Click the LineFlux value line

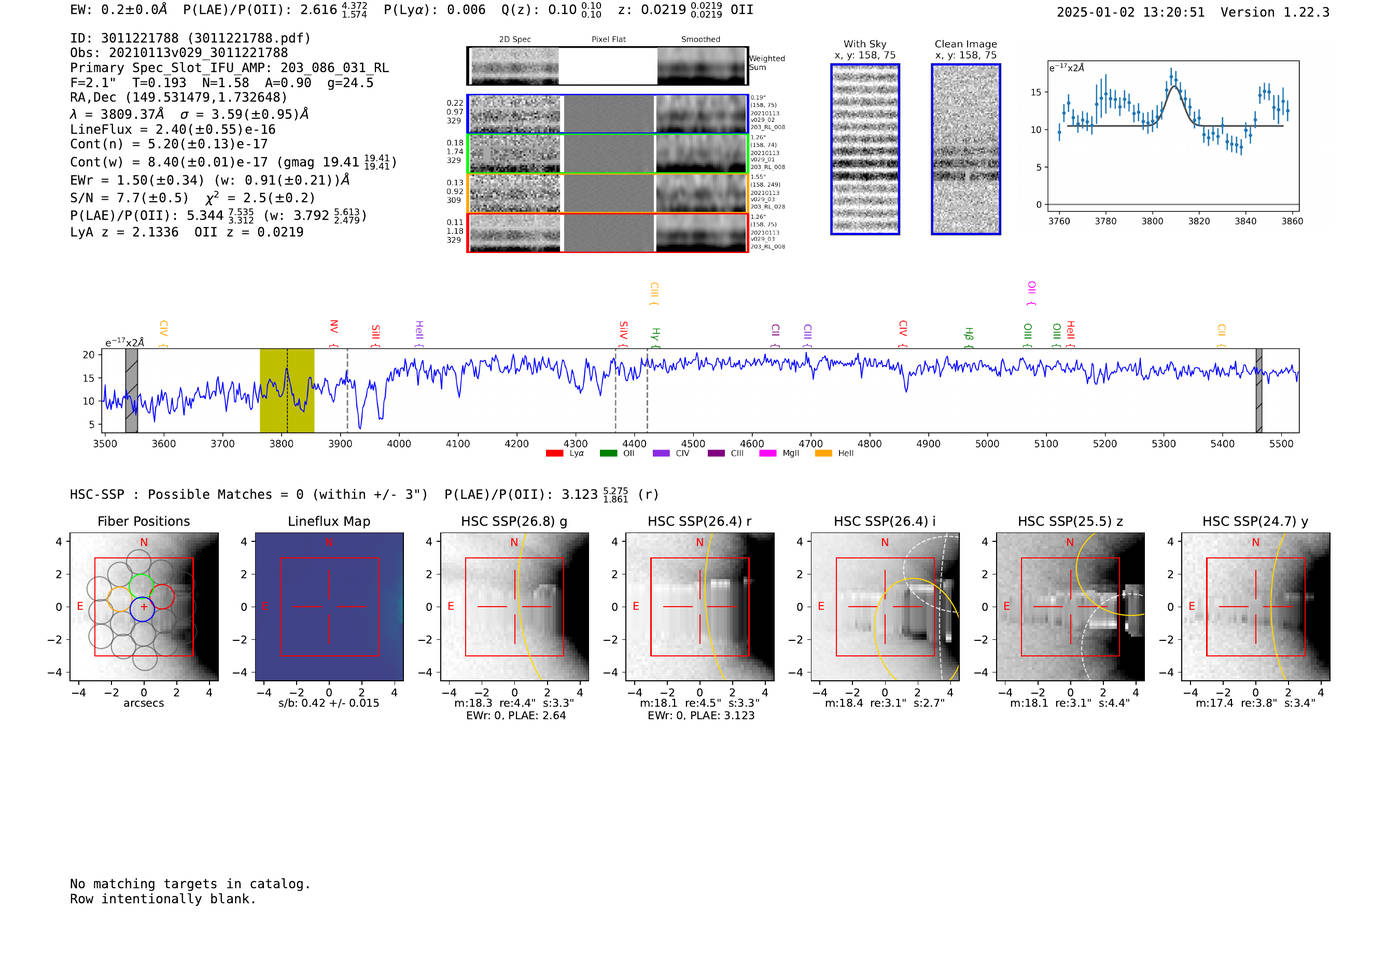(173, 129)
